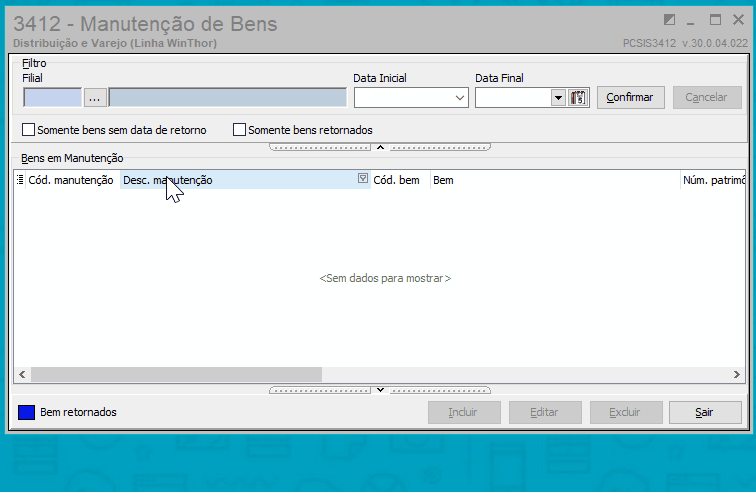
Task: Open the Filial lookup ellipsis button
Action: coord(95,97)
